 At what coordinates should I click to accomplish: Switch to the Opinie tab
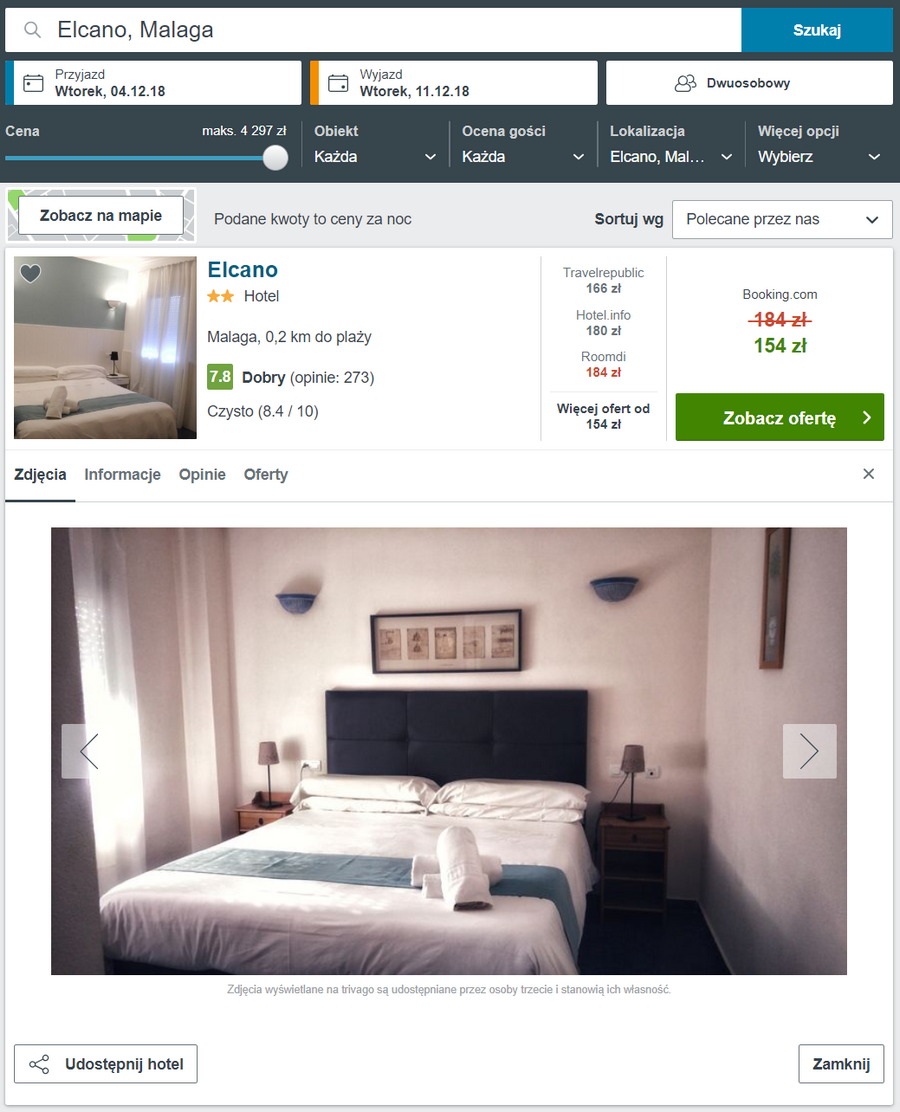pos(202,474)
